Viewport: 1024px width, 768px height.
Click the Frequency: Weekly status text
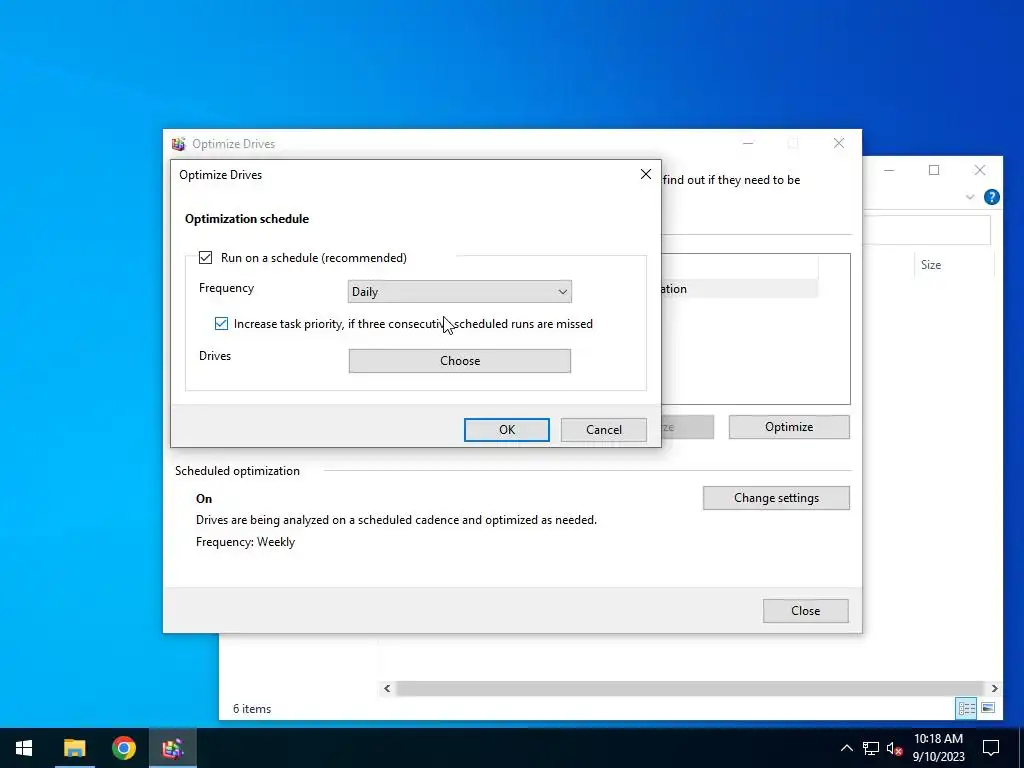pos(246,542)
